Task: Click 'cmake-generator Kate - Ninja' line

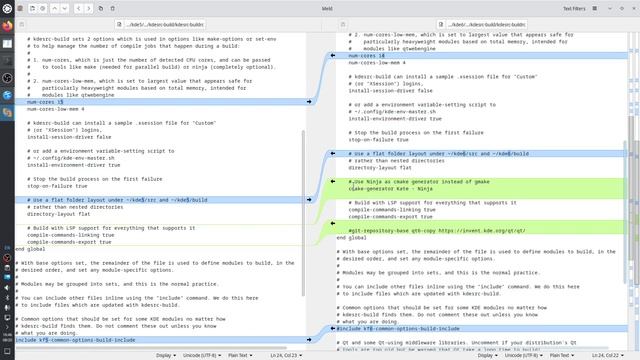Action: pos(391,189)
